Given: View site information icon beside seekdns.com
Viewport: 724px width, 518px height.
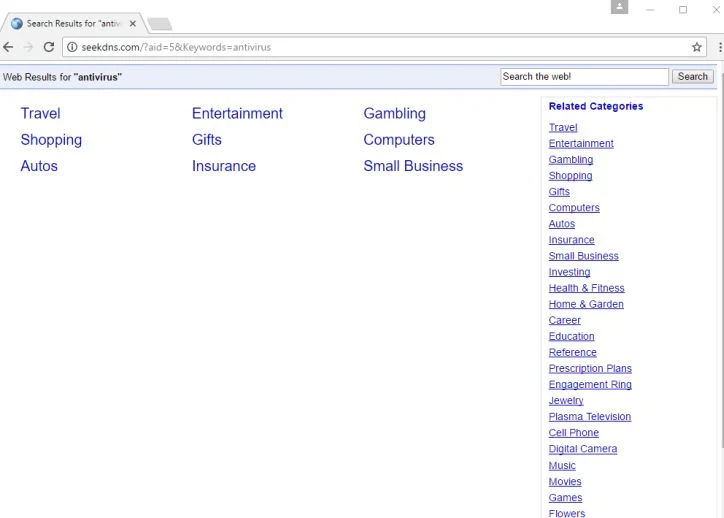Looking at the screenshot, I should (72, 47).
